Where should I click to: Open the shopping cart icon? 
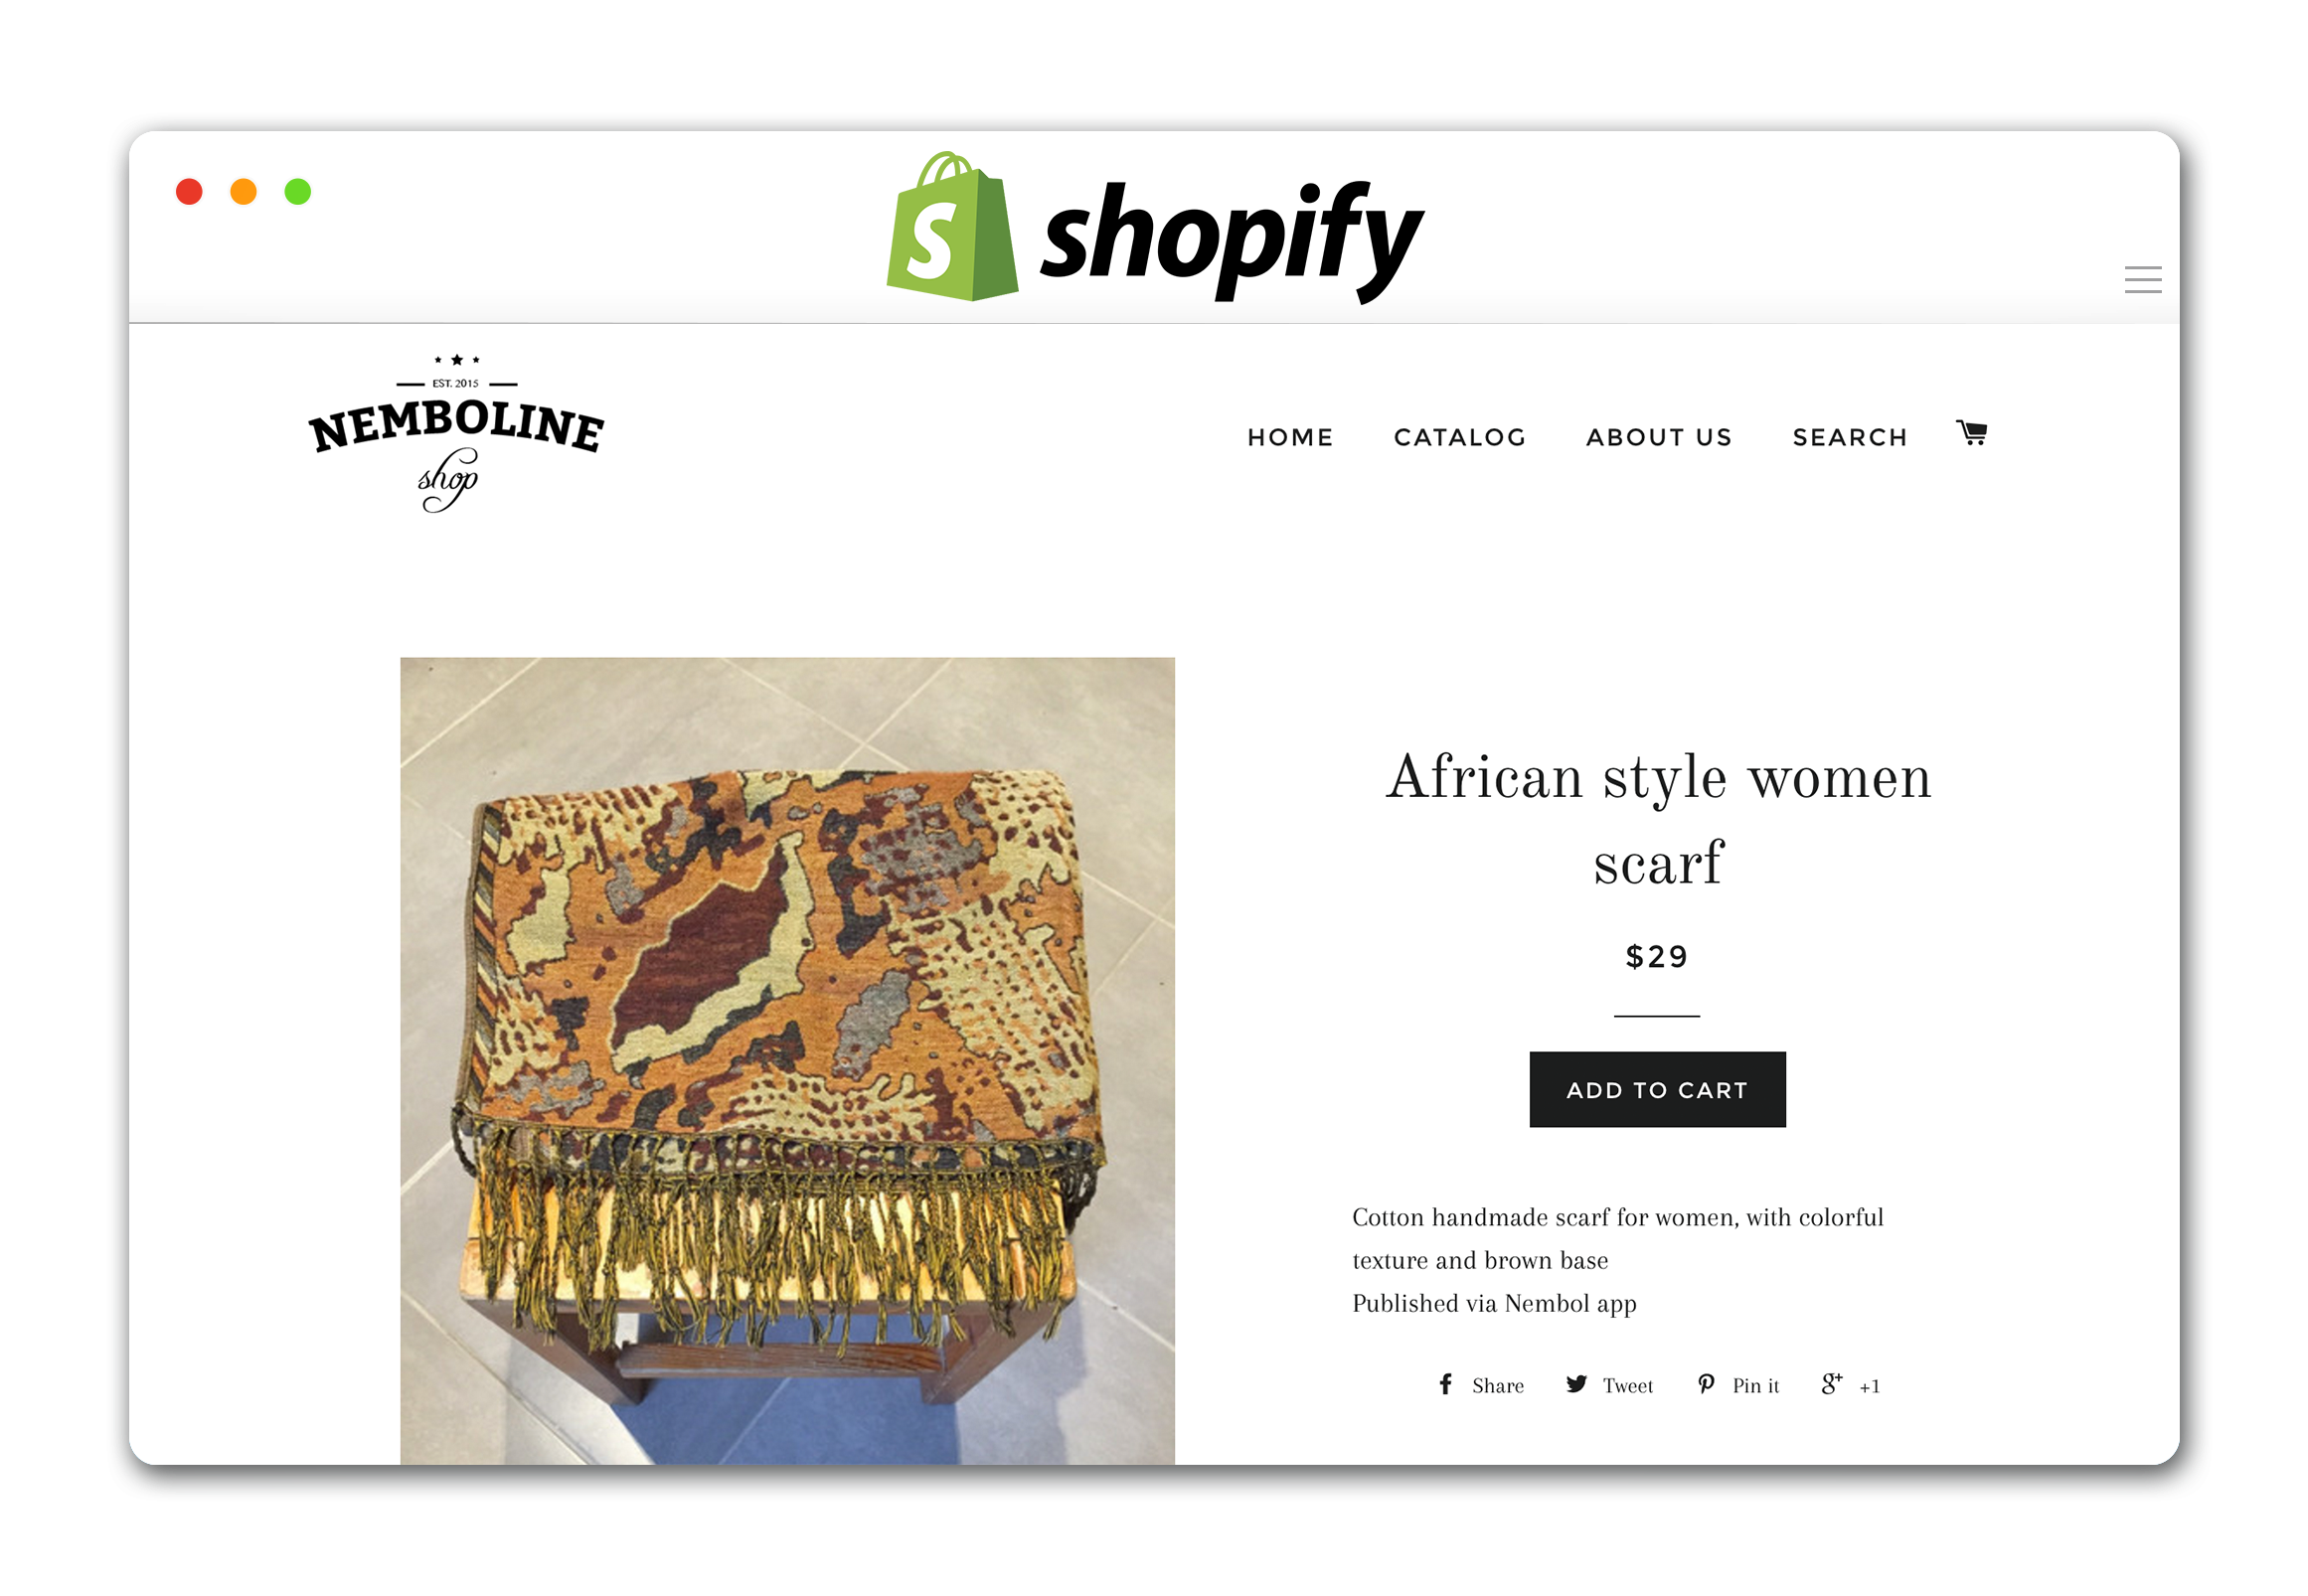click(x=1971, y=433)
